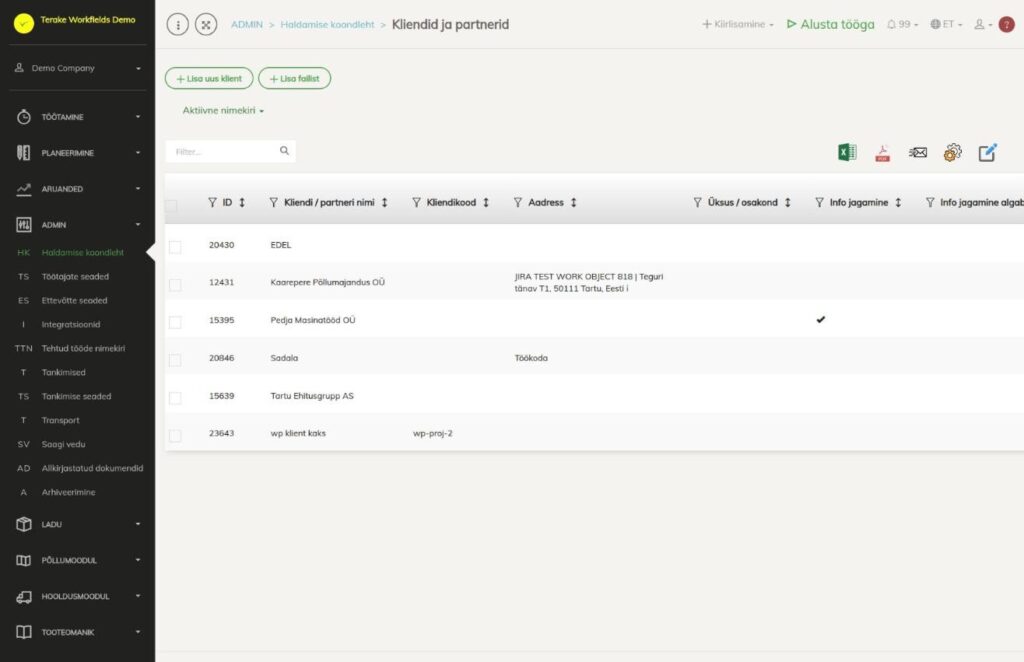Open Tankimise seaded sidebar item
Screen dimensions: 1024x662
[x=76, y=396]
